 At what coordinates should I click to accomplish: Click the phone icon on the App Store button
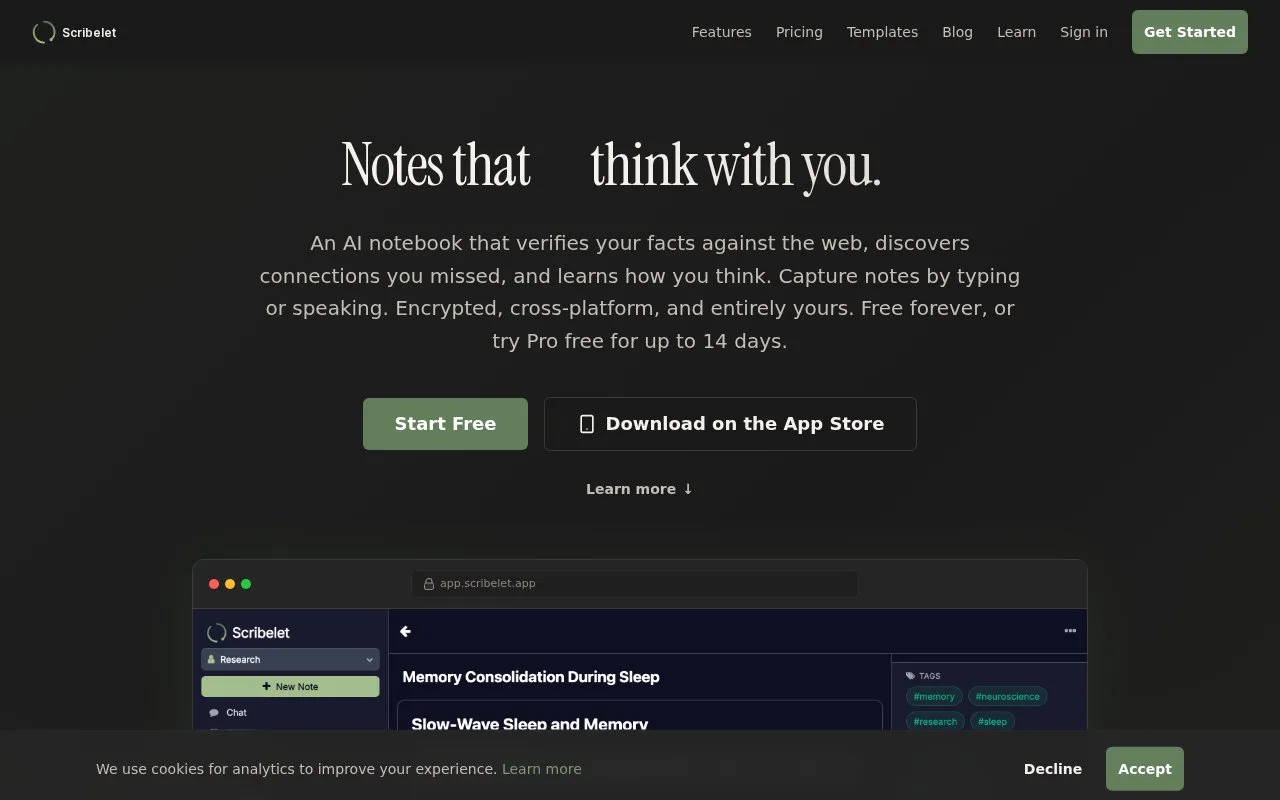pos(587,424)
